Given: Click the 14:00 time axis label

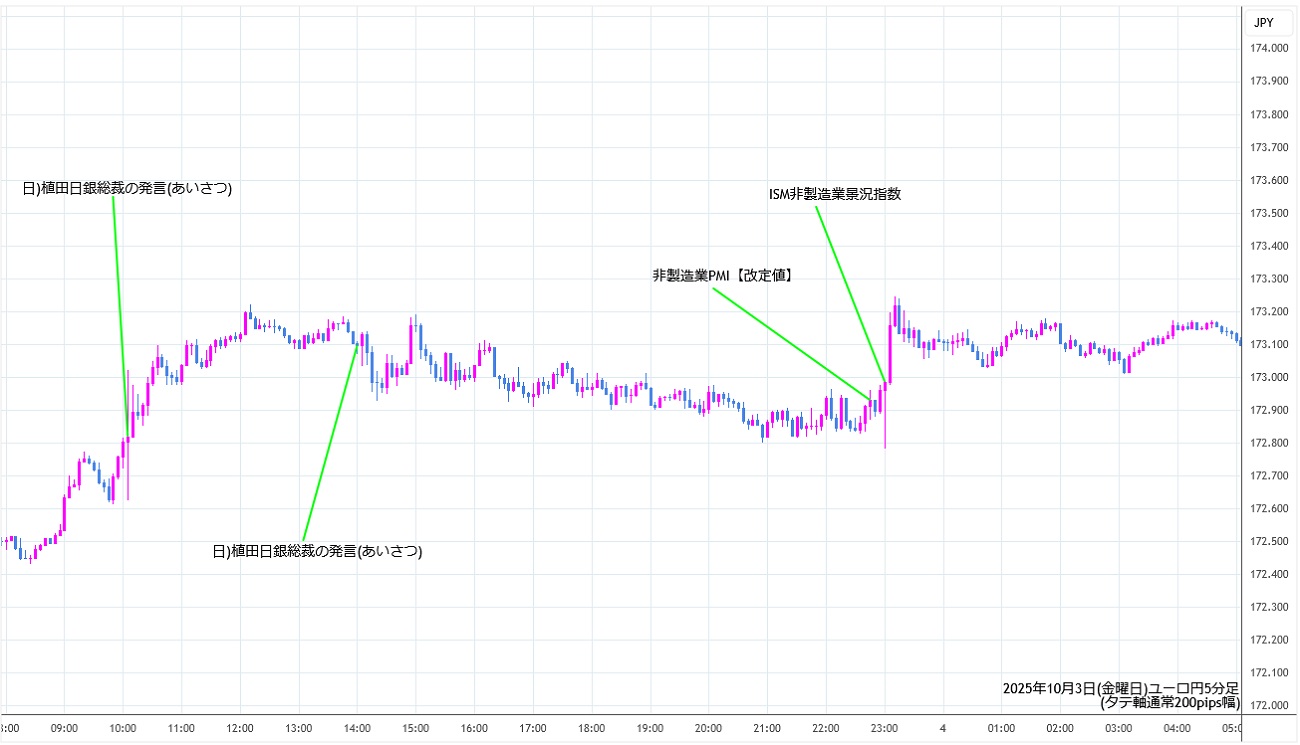Looking at the screenshot, I should [x=357, y=728].
